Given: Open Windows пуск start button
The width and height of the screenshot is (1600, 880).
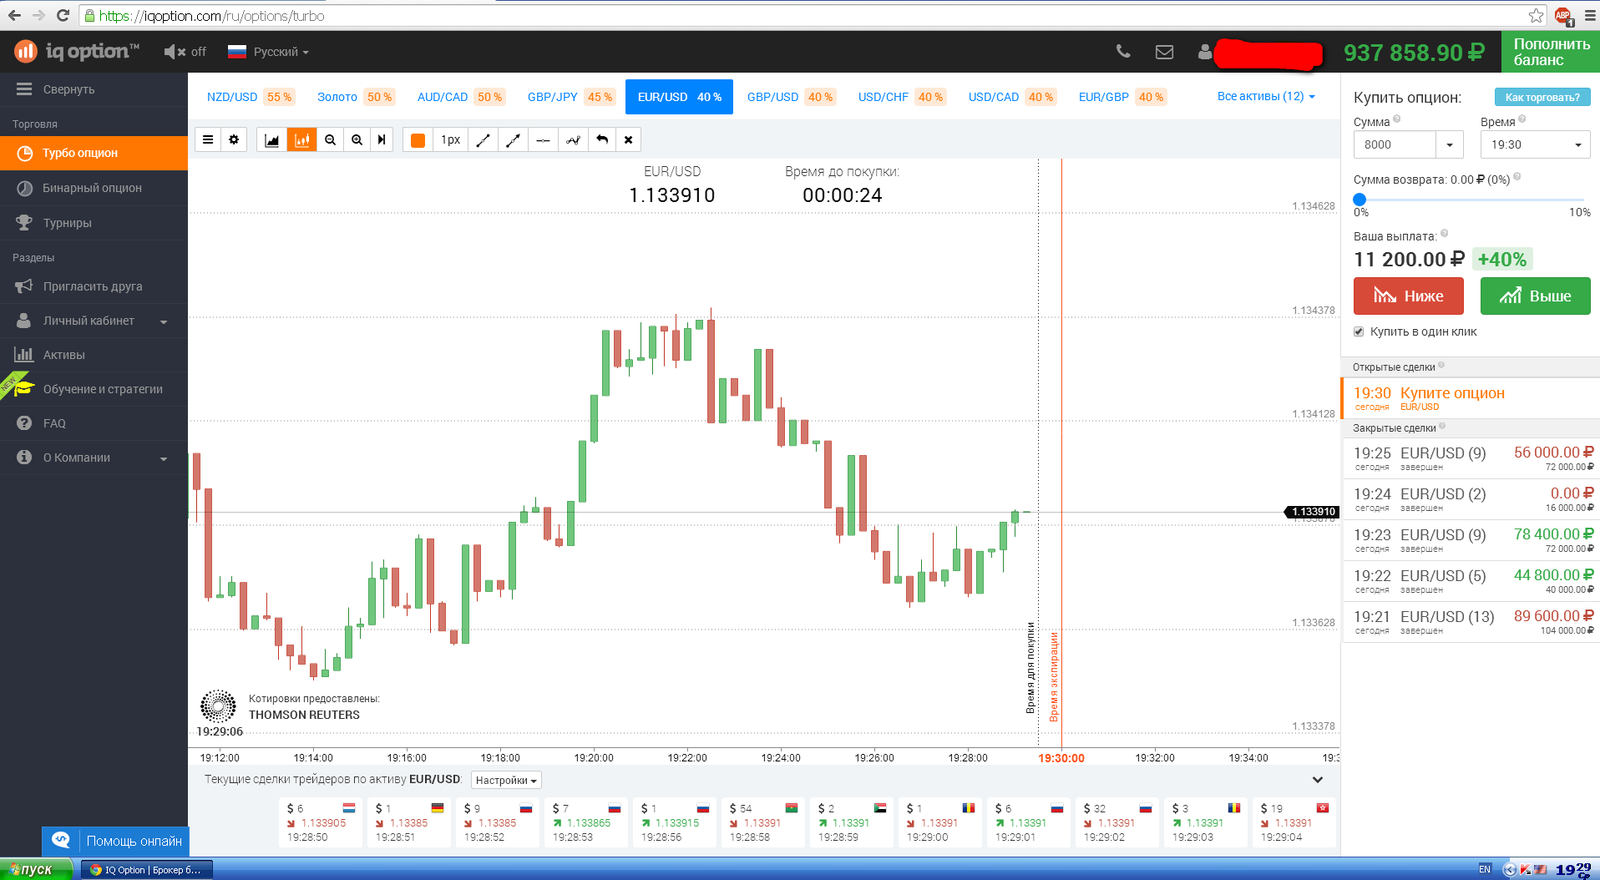Looking at the screenshot, I should pos(36,869).
